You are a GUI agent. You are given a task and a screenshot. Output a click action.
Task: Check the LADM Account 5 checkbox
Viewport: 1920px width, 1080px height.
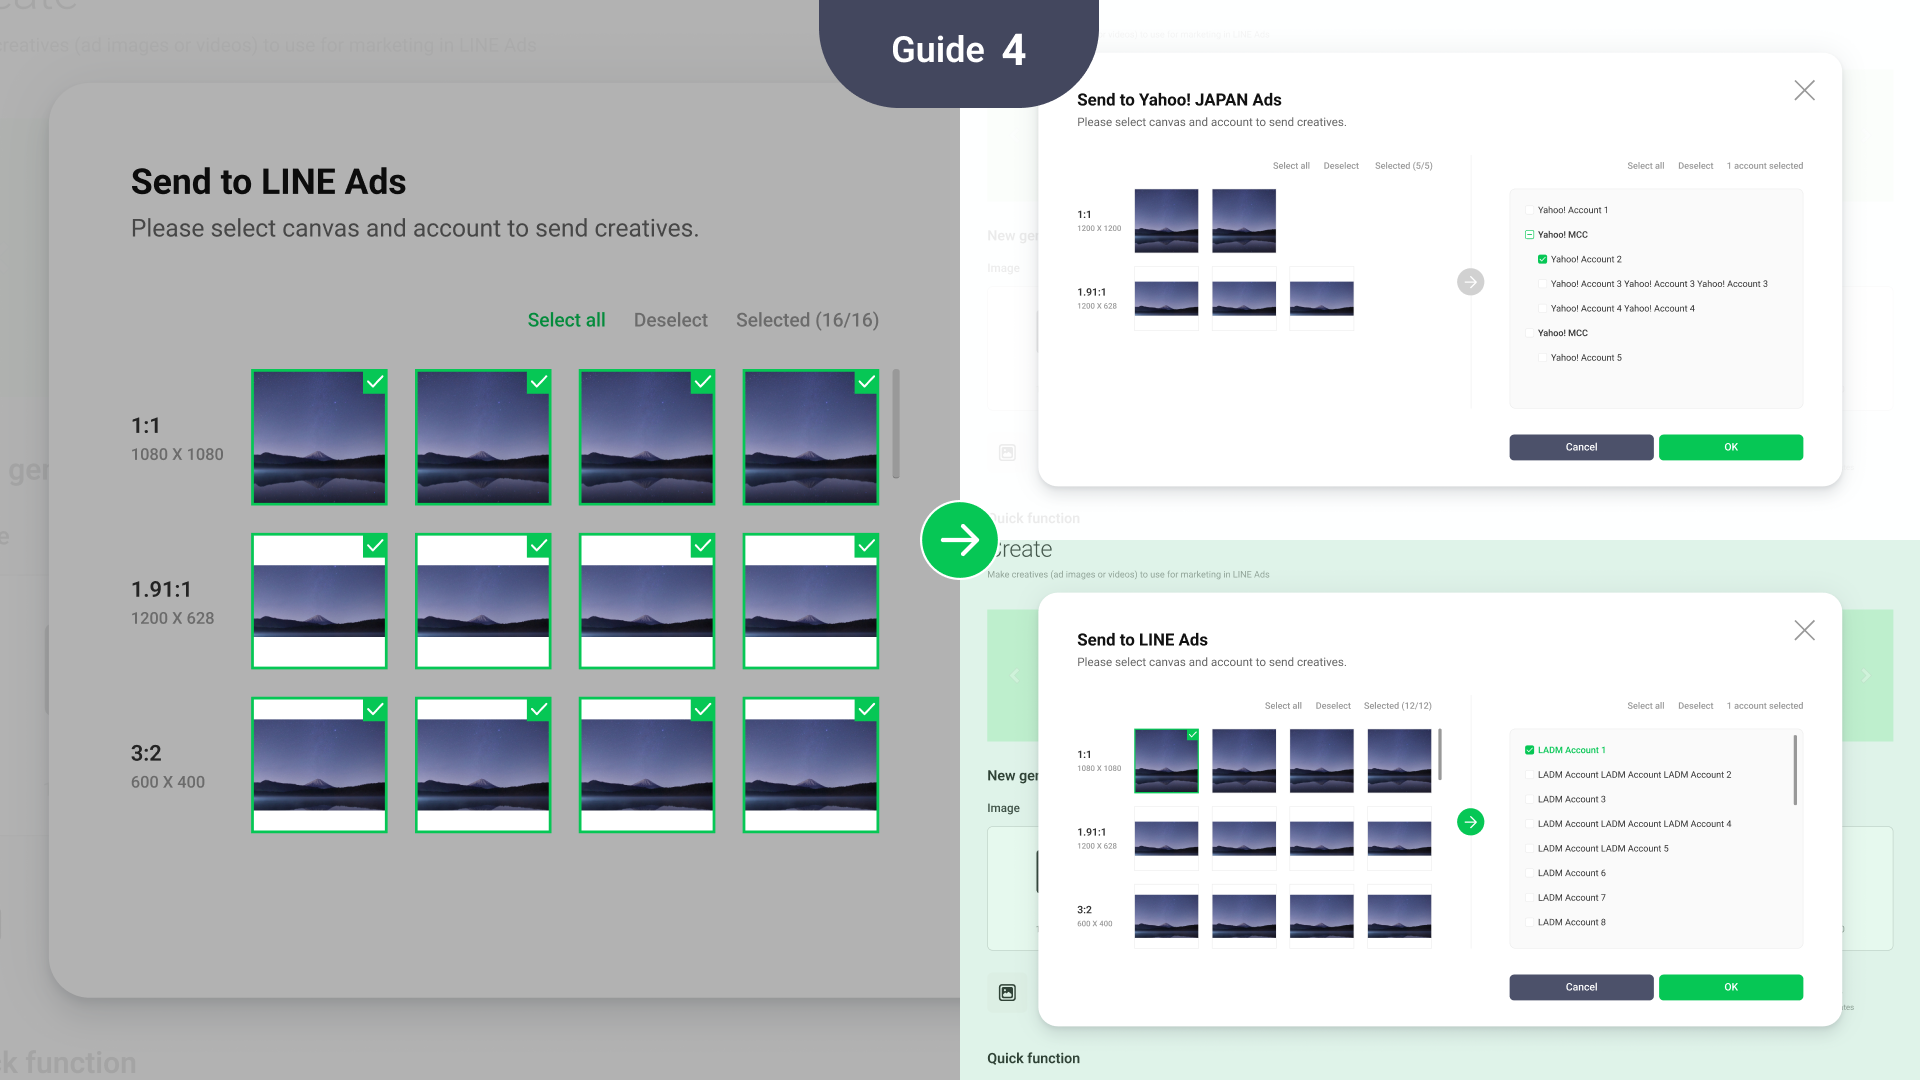(1529, 849)
